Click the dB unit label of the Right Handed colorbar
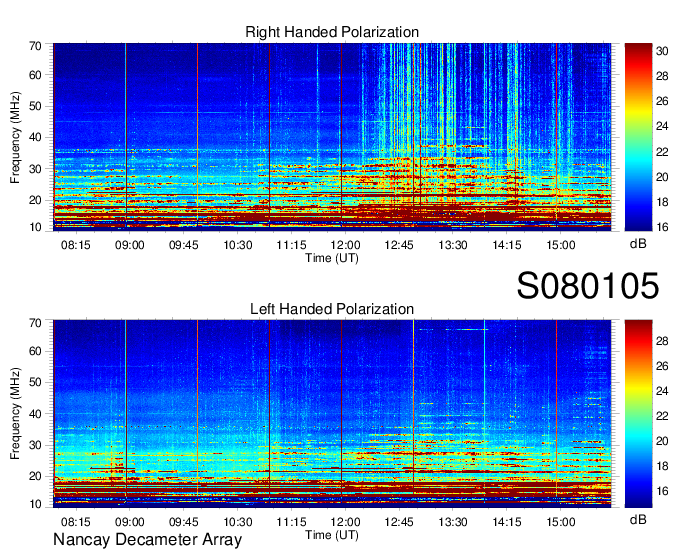 (x=638, y=244)
